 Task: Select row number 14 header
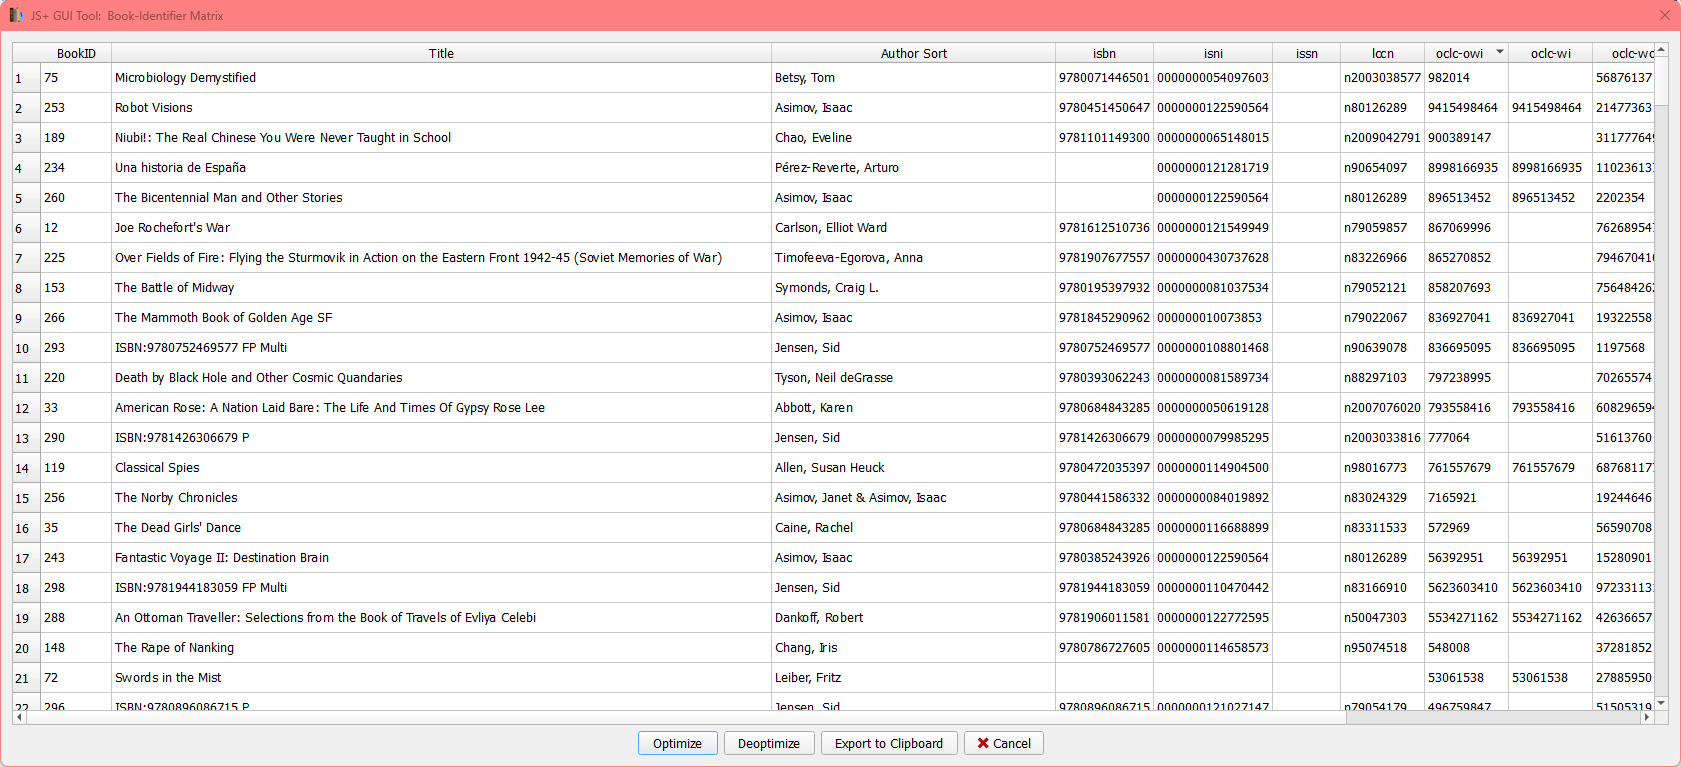click(26, 468)
